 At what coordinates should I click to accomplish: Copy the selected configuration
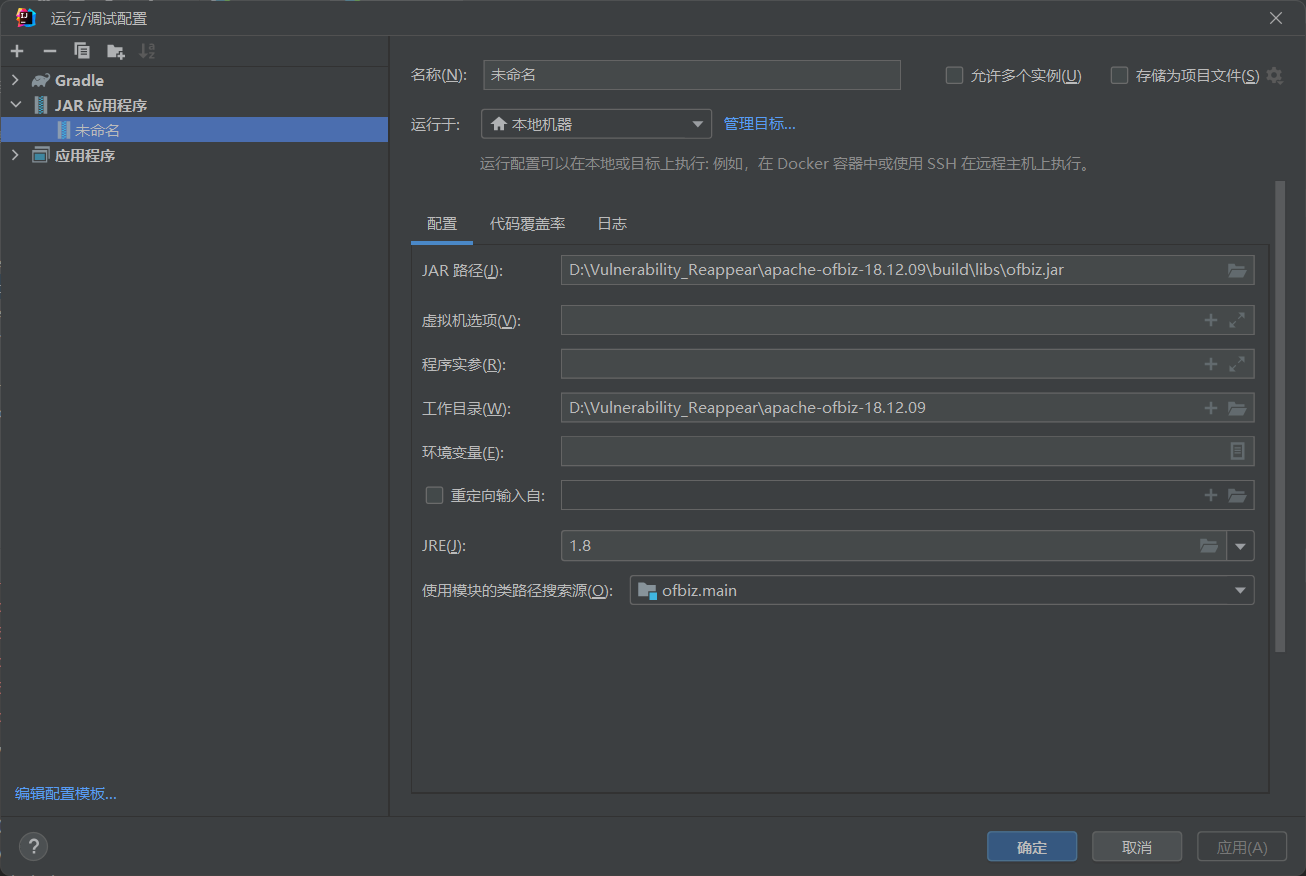[82, 51]
